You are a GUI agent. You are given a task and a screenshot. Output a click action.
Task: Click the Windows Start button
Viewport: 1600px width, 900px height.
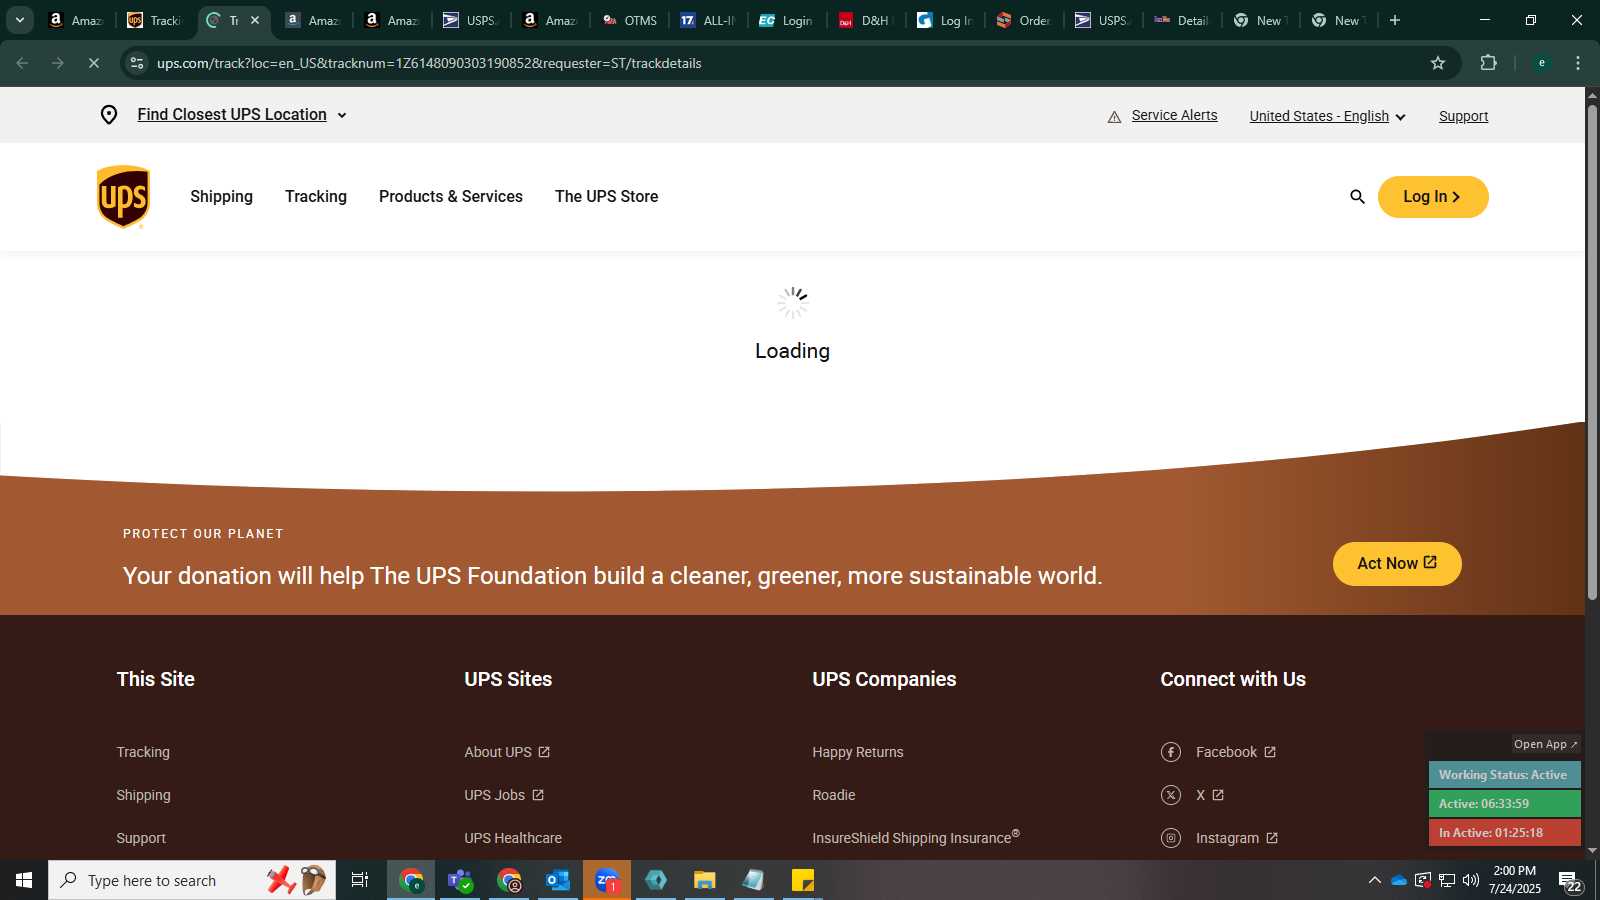24,880
